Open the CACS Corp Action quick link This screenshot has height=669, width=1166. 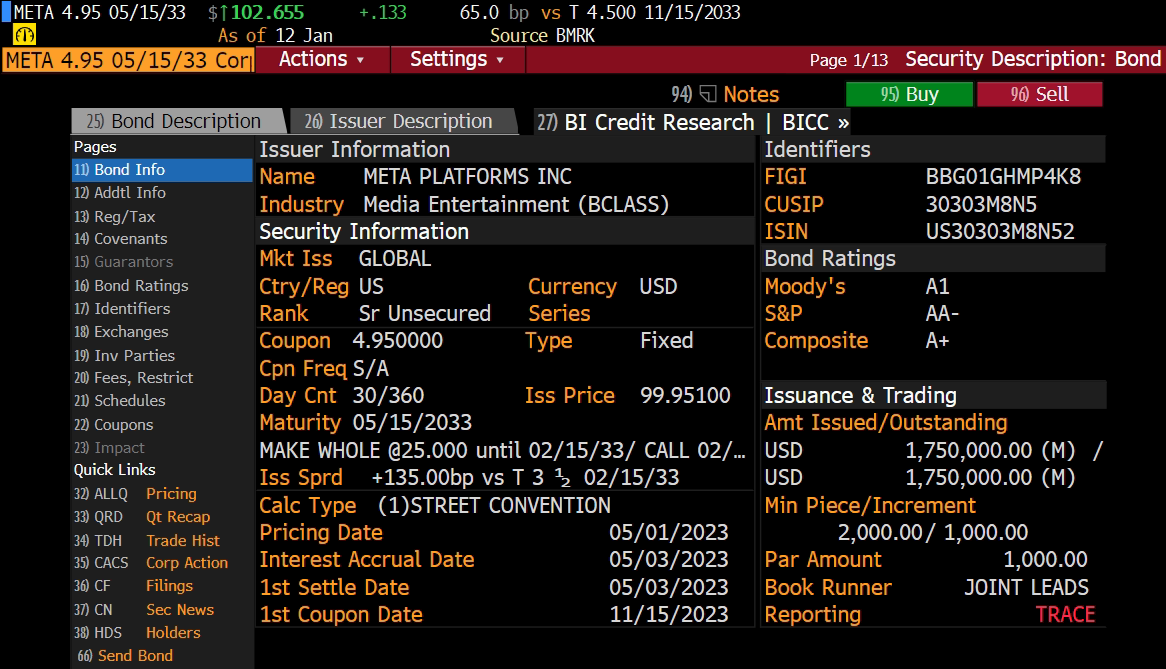(x=151, y=563)
